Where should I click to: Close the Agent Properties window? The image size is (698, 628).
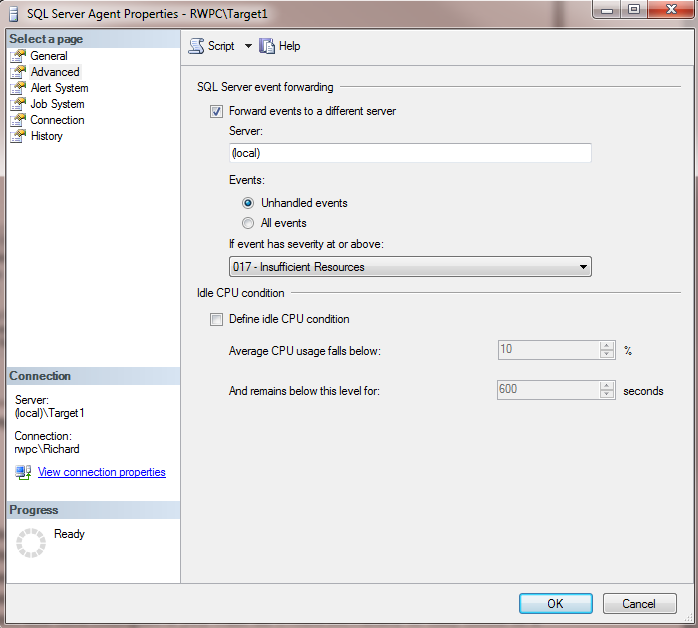tap(671, 9)
